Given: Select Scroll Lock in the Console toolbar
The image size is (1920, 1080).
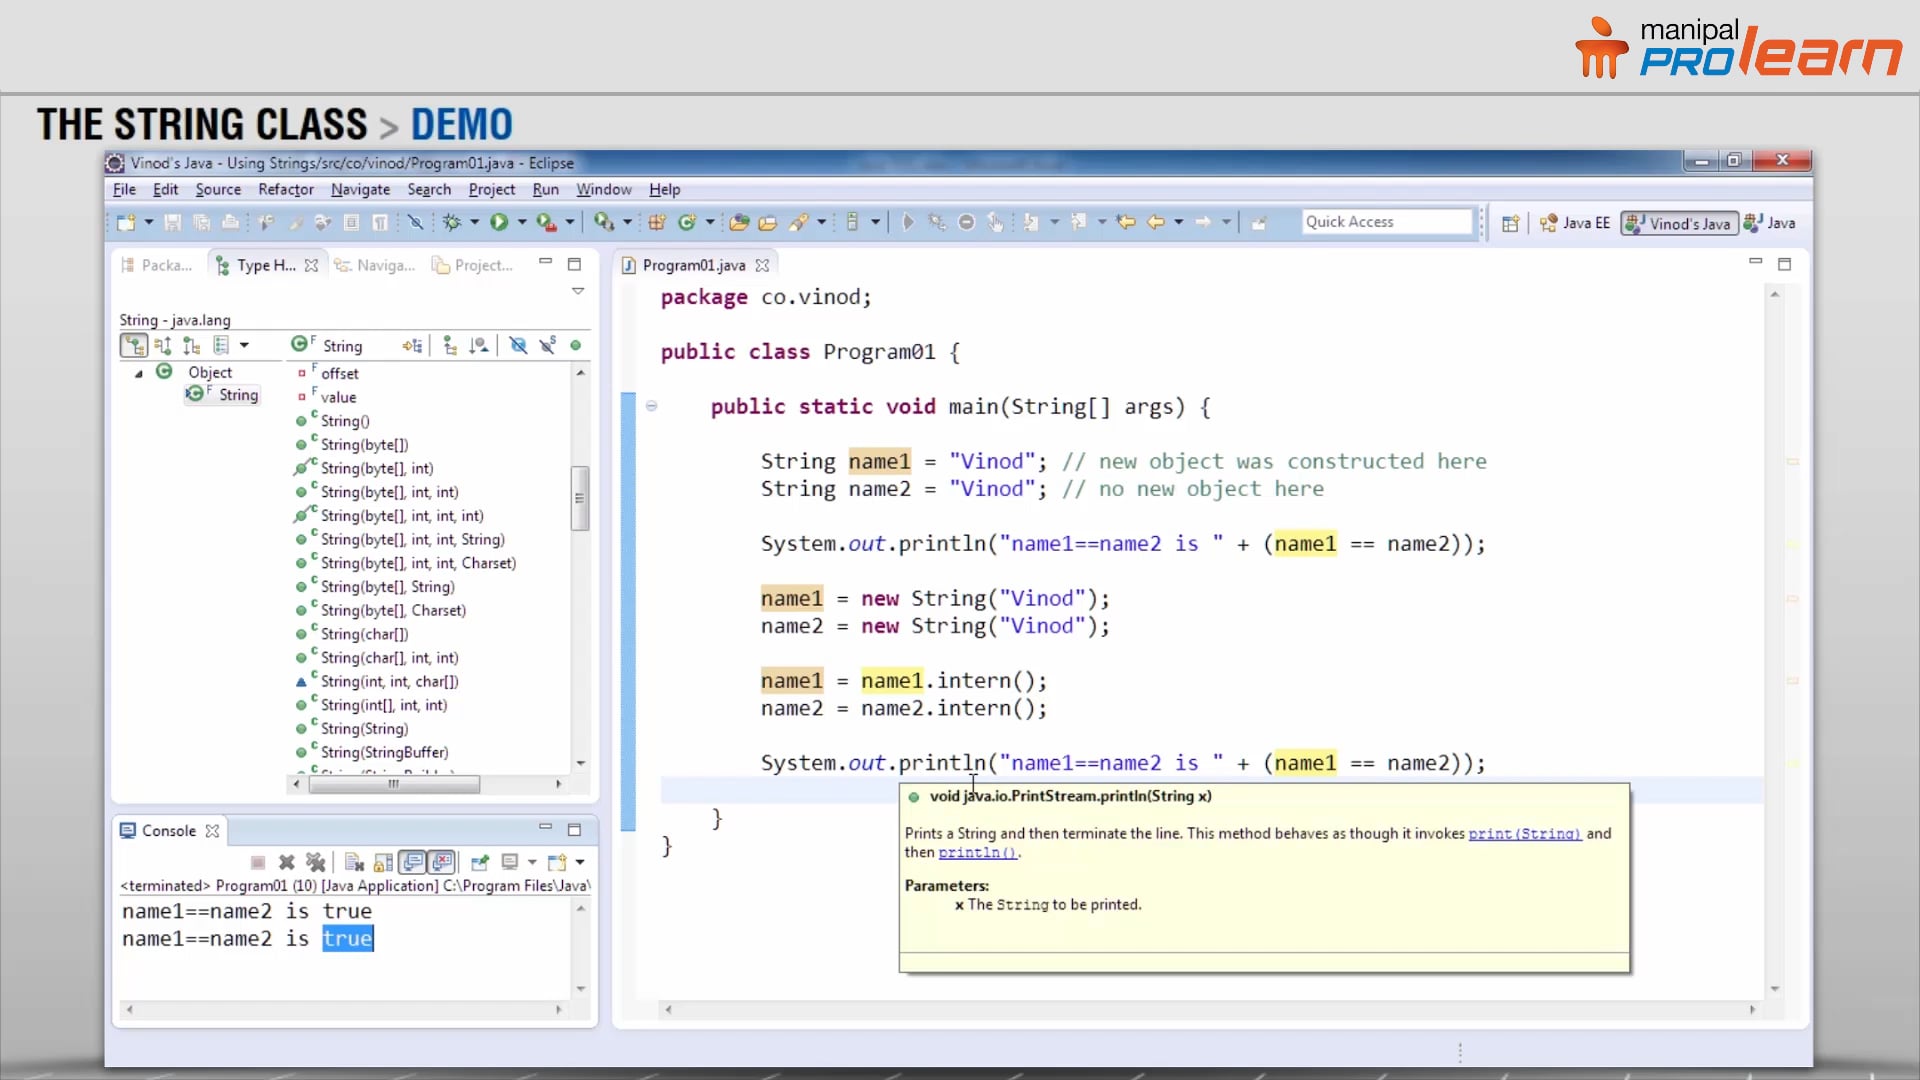Looking at the screenshot, I should 384,862.
